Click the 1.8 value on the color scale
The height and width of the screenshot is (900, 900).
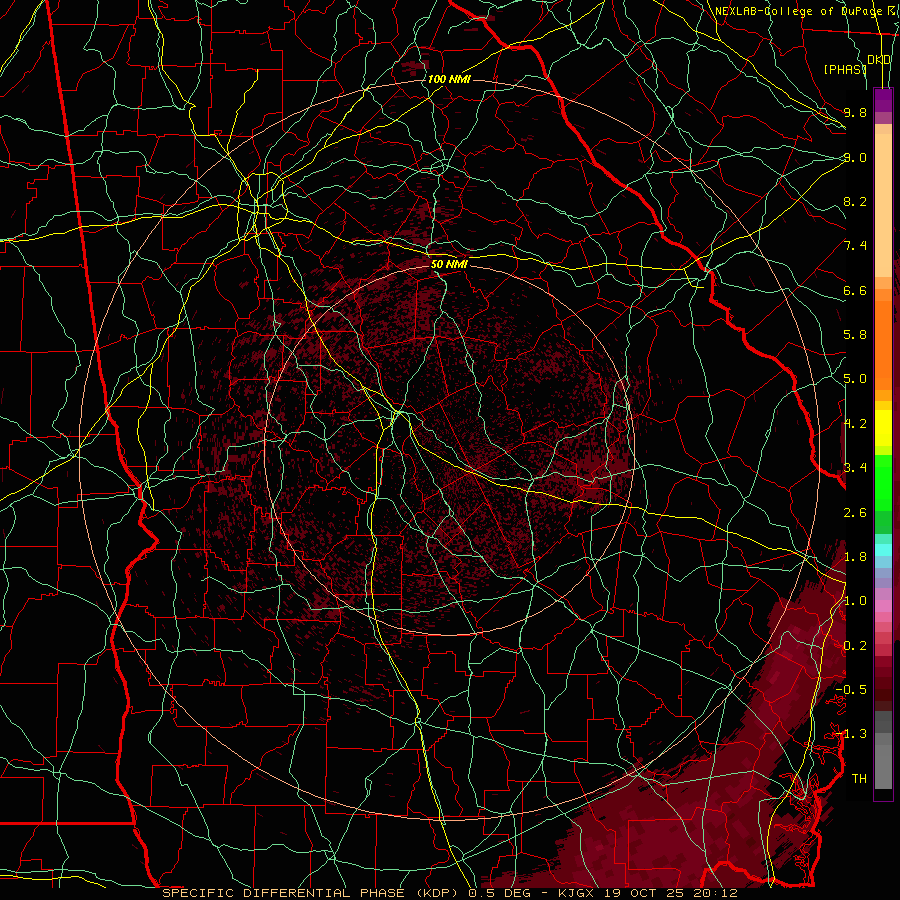855,557
